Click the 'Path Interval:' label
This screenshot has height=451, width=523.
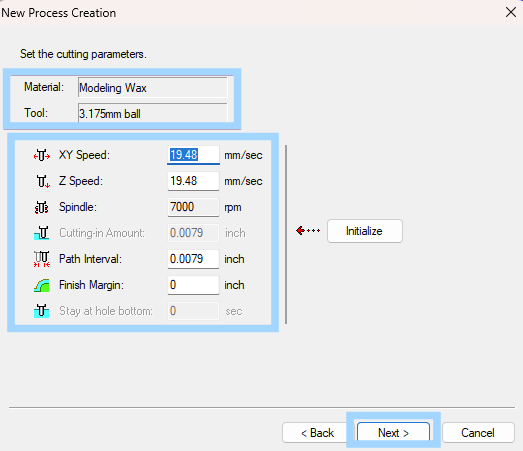point(90,259)
